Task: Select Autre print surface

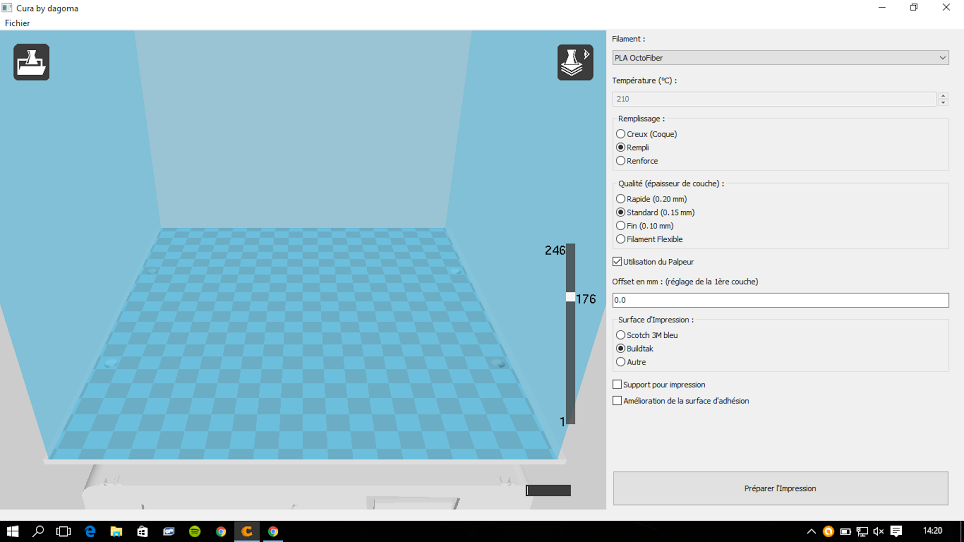Action: point(631,363)
